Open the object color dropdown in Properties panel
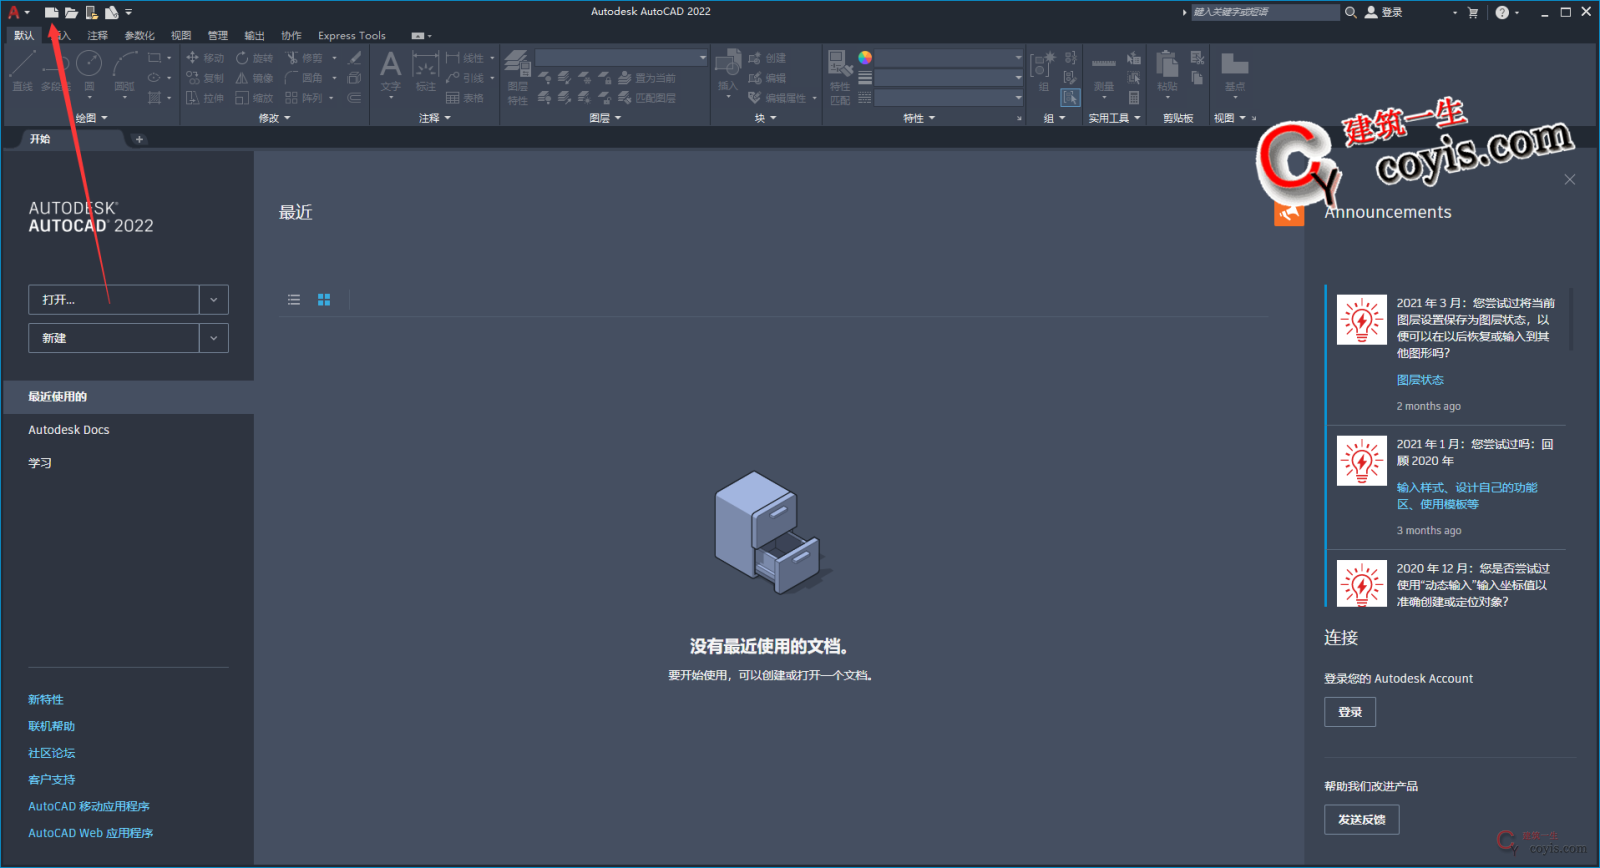 (x=950, y=58)
